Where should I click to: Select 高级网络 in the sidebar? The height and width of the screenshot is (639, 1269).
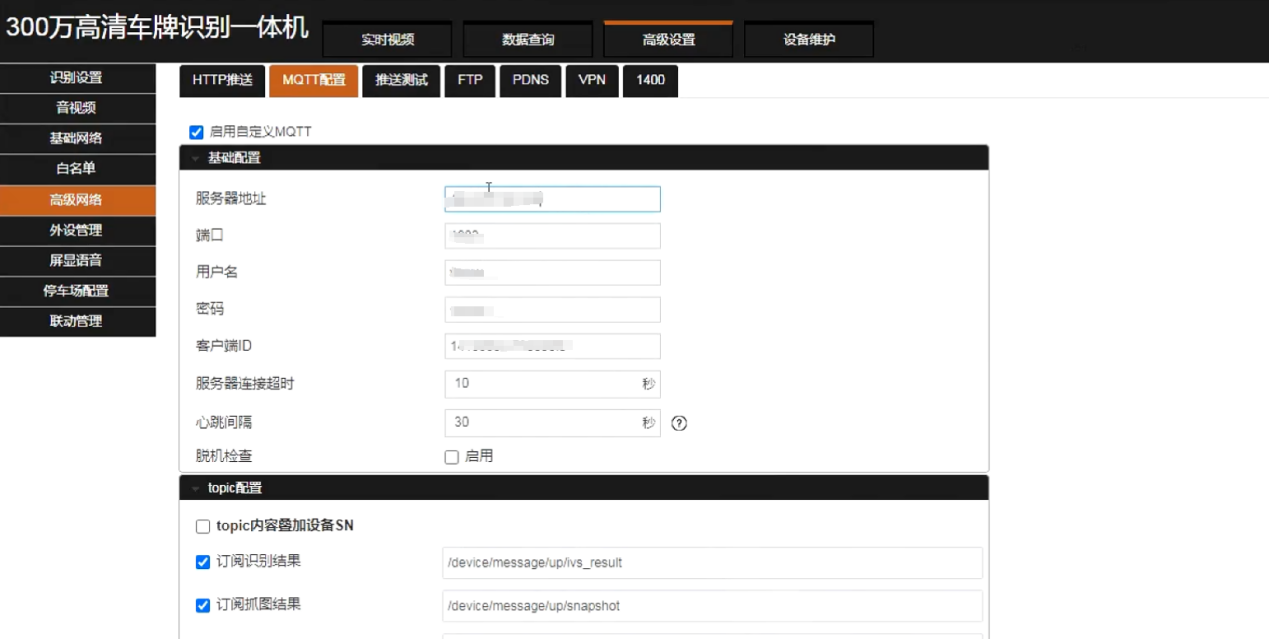77,200
